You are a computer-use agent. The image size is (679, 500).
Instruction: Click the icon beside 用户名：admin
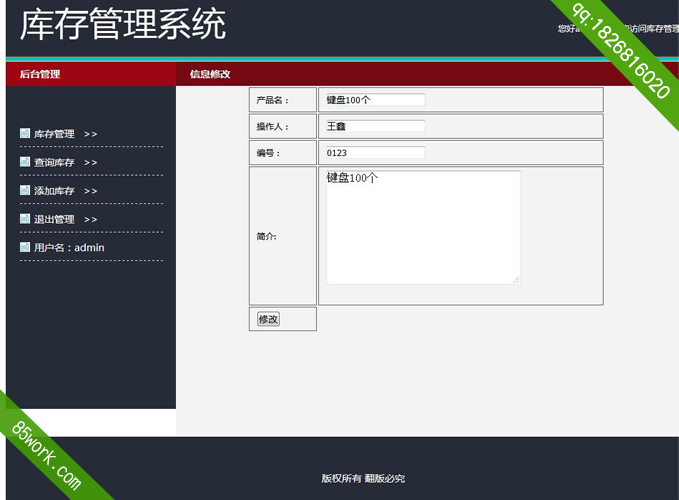25,247
